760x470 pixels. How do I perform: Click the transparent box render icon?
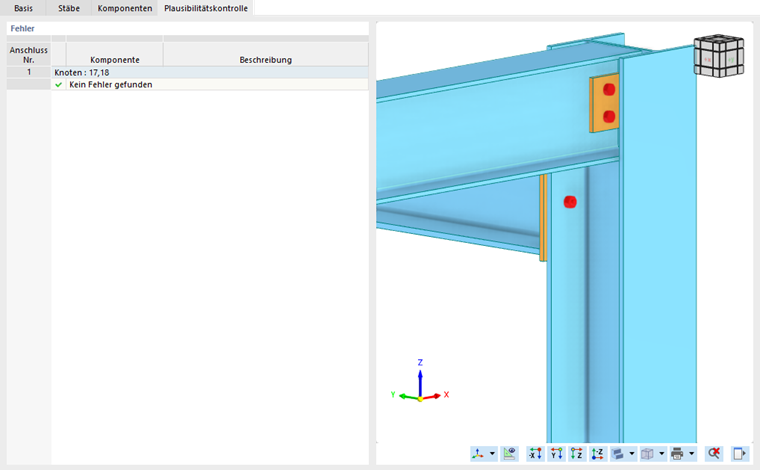click(x=647, y=454)
